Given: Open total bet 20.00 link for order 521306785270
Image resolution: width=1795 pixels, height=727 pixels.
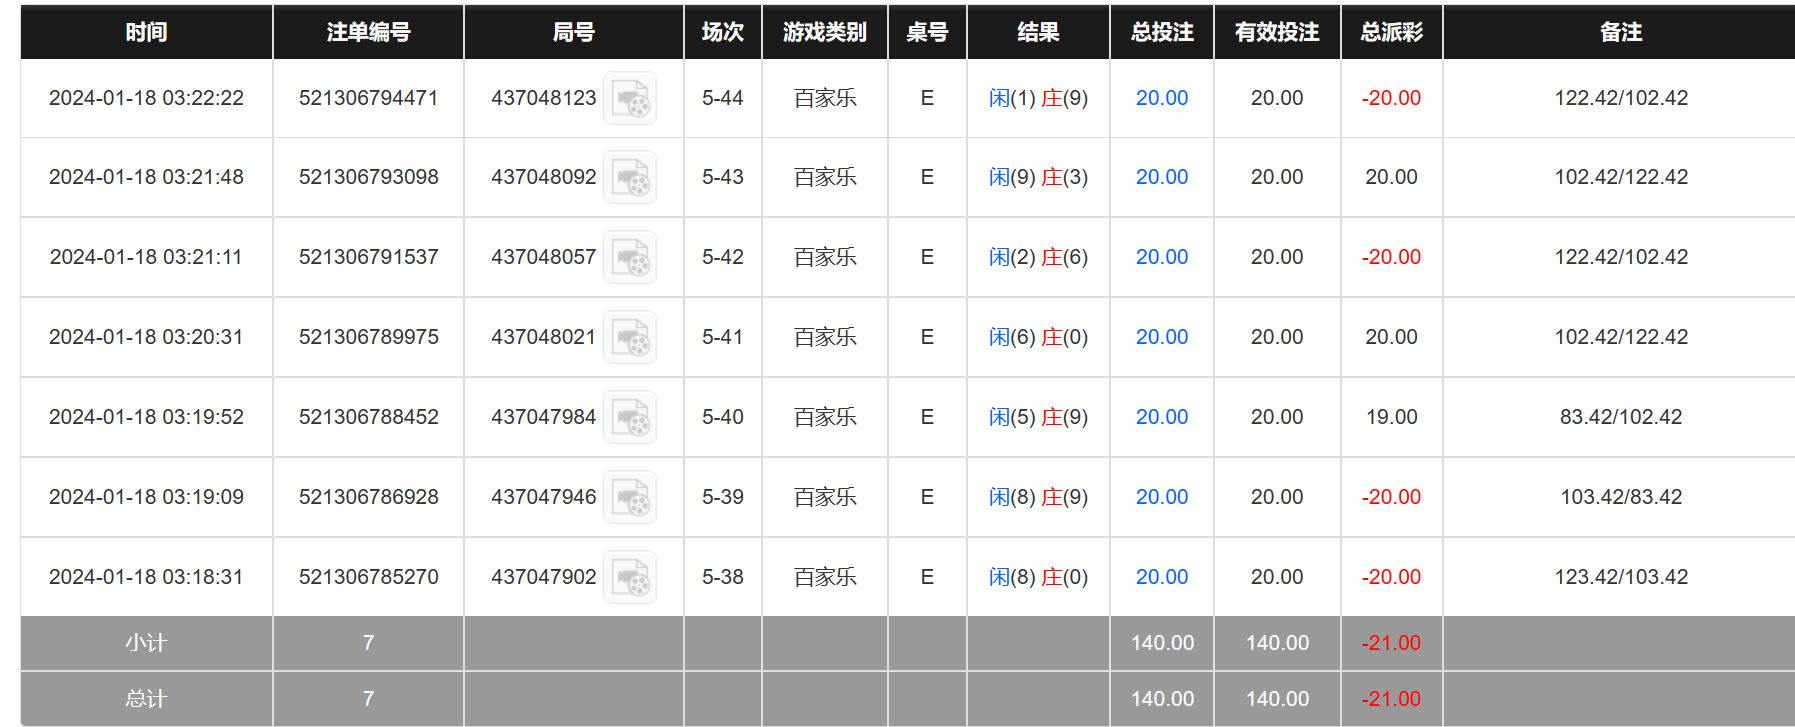Looking at the screenshot, I should 1162,577.
